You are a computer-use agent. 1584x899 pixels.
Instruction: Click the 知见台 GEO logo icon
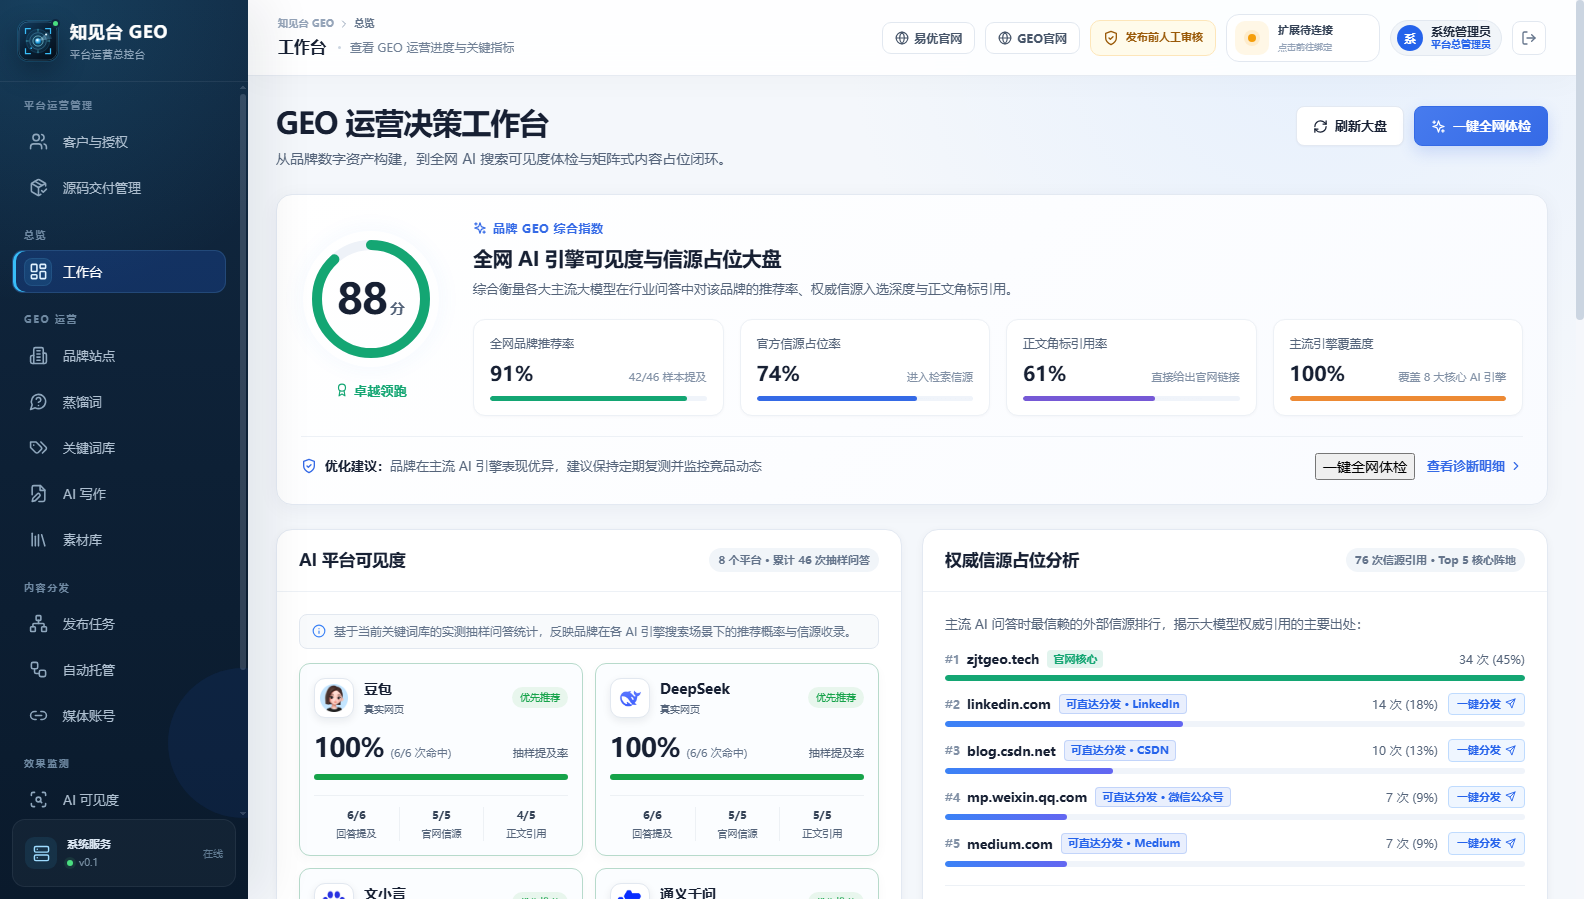pos(38,40)
